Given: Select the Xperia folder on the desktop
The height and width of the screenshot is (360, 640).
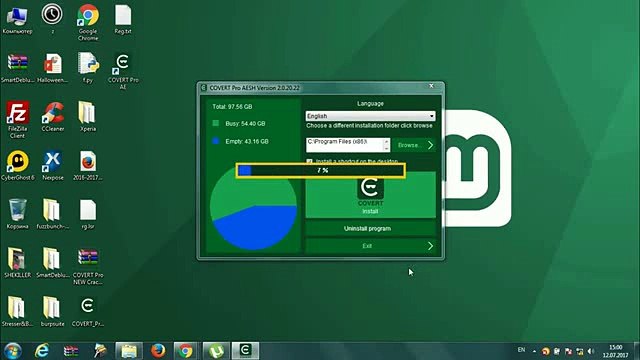Looking at the screenshot, I should (88, 117).
